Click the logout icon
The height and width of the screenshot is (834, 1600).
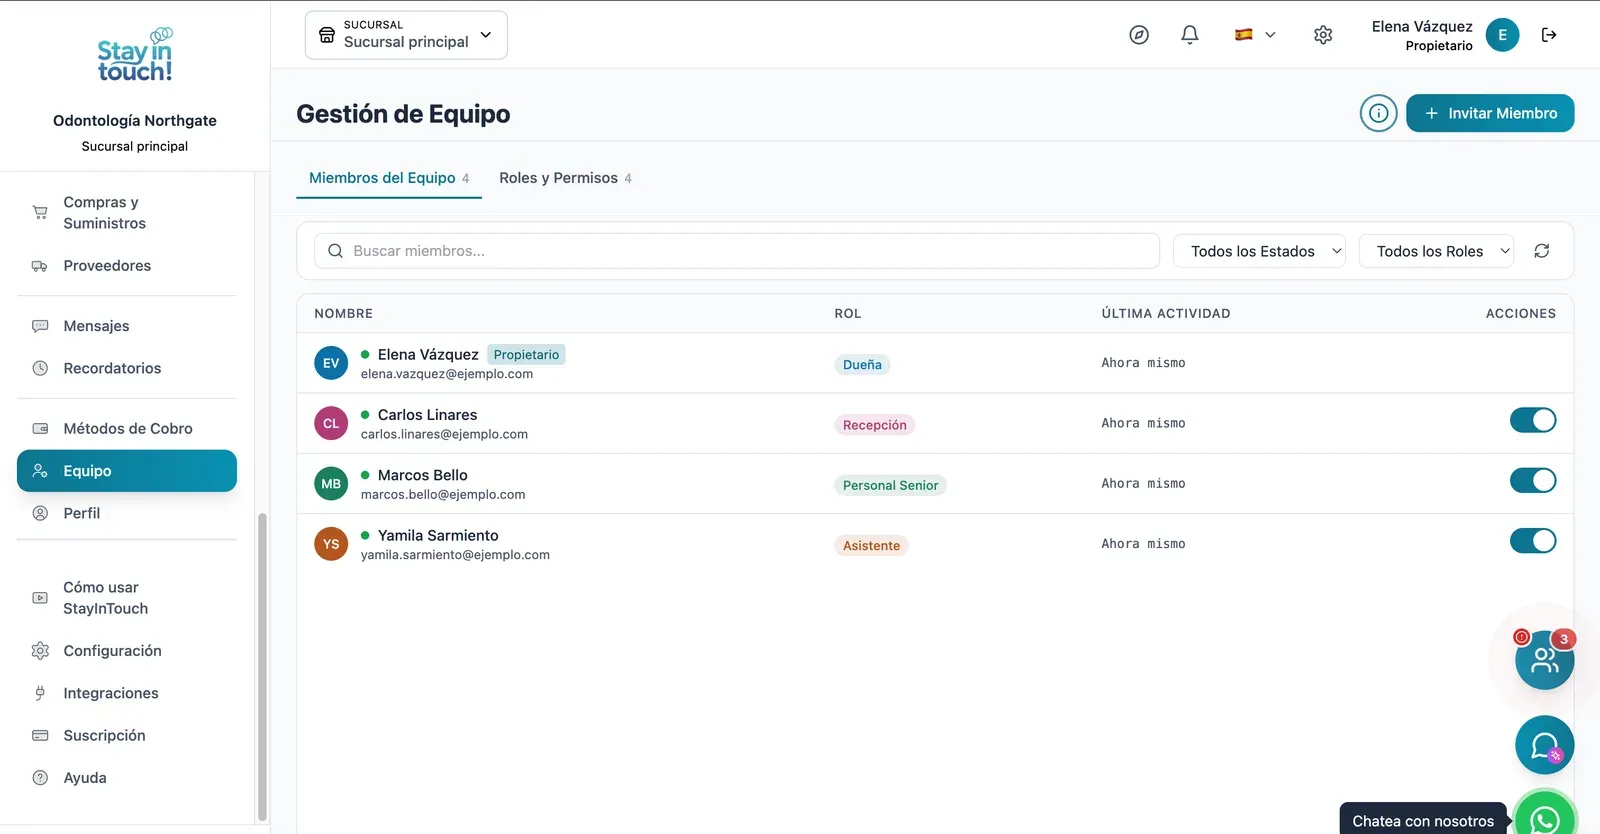point(1549,35)
